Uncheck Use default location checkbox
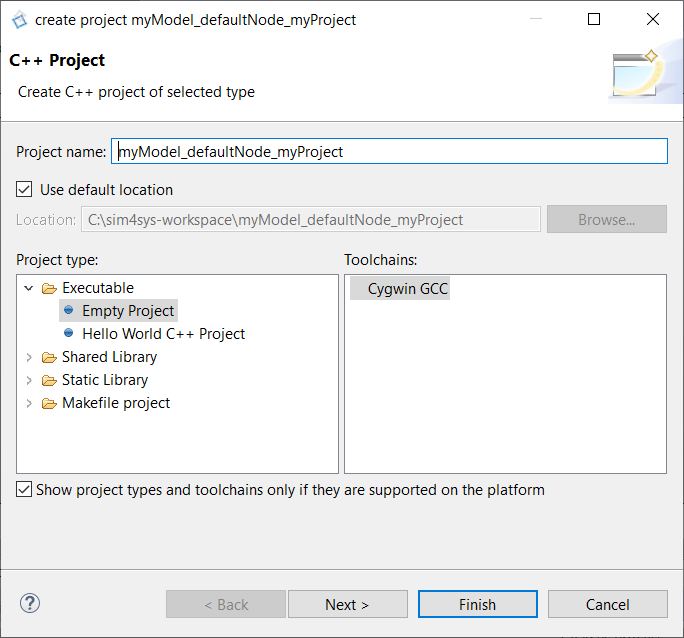Screen dimensions: 684x638 (x=24, y=190)
